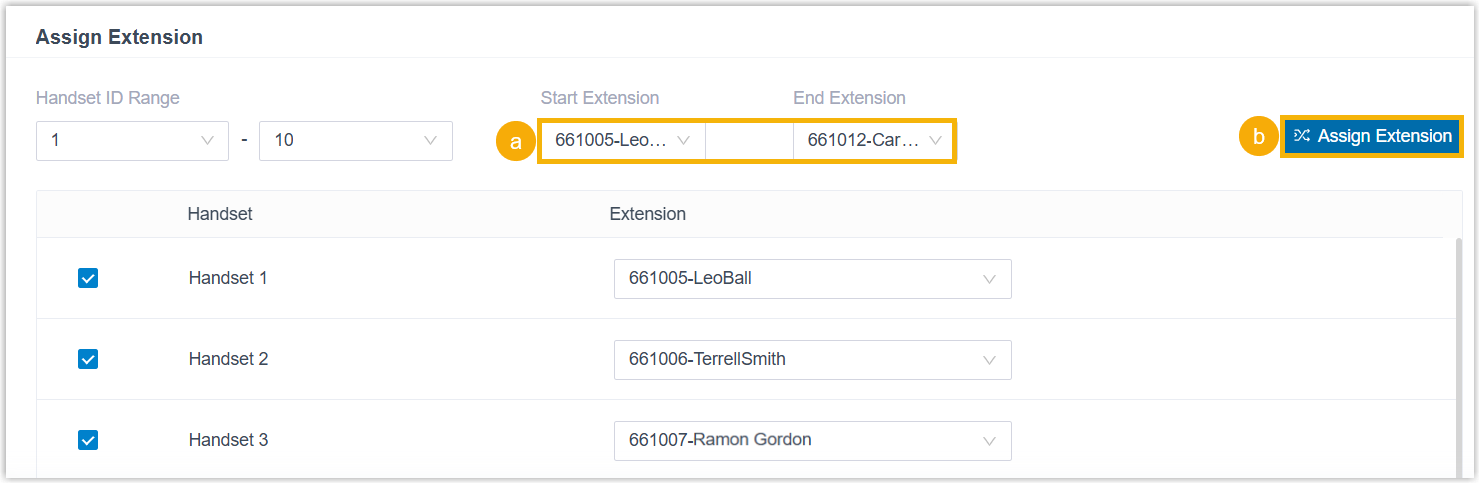This screenshot has height=484, width=1480.
Task: Expand the 661006-TerrellSmith extension dropdown
Action: [x=811, y=360]
